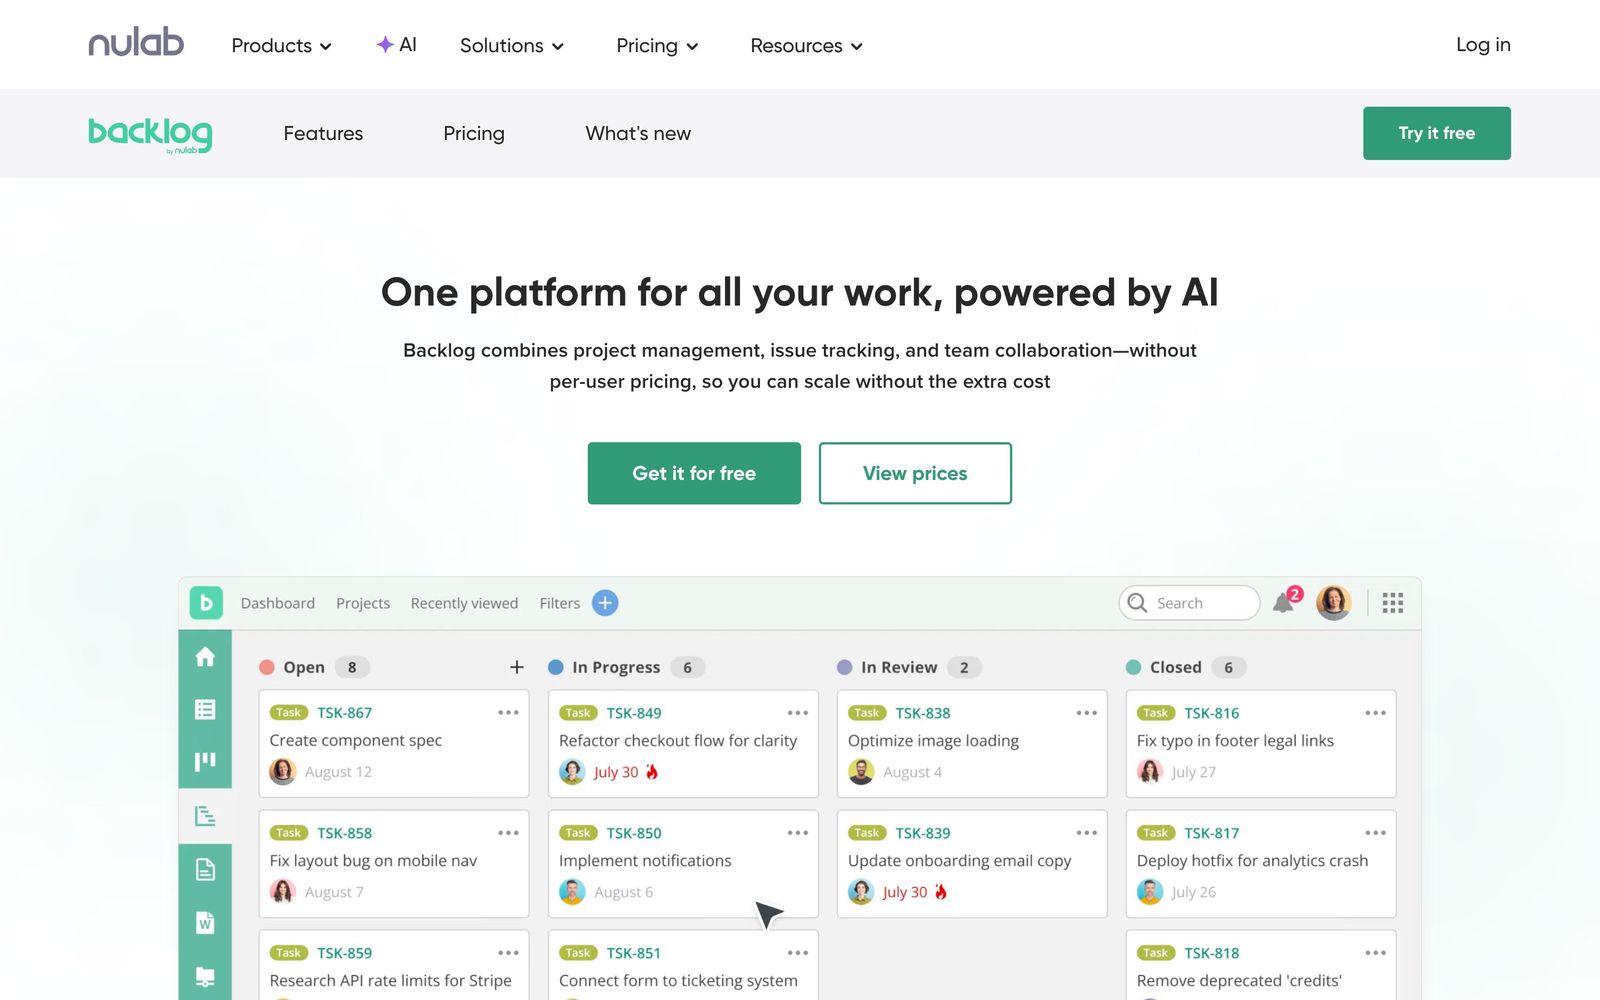Open the AI sparkle menu item
The height and width of the screenshot is (1000, 1600).
click(x=397, y=45)
